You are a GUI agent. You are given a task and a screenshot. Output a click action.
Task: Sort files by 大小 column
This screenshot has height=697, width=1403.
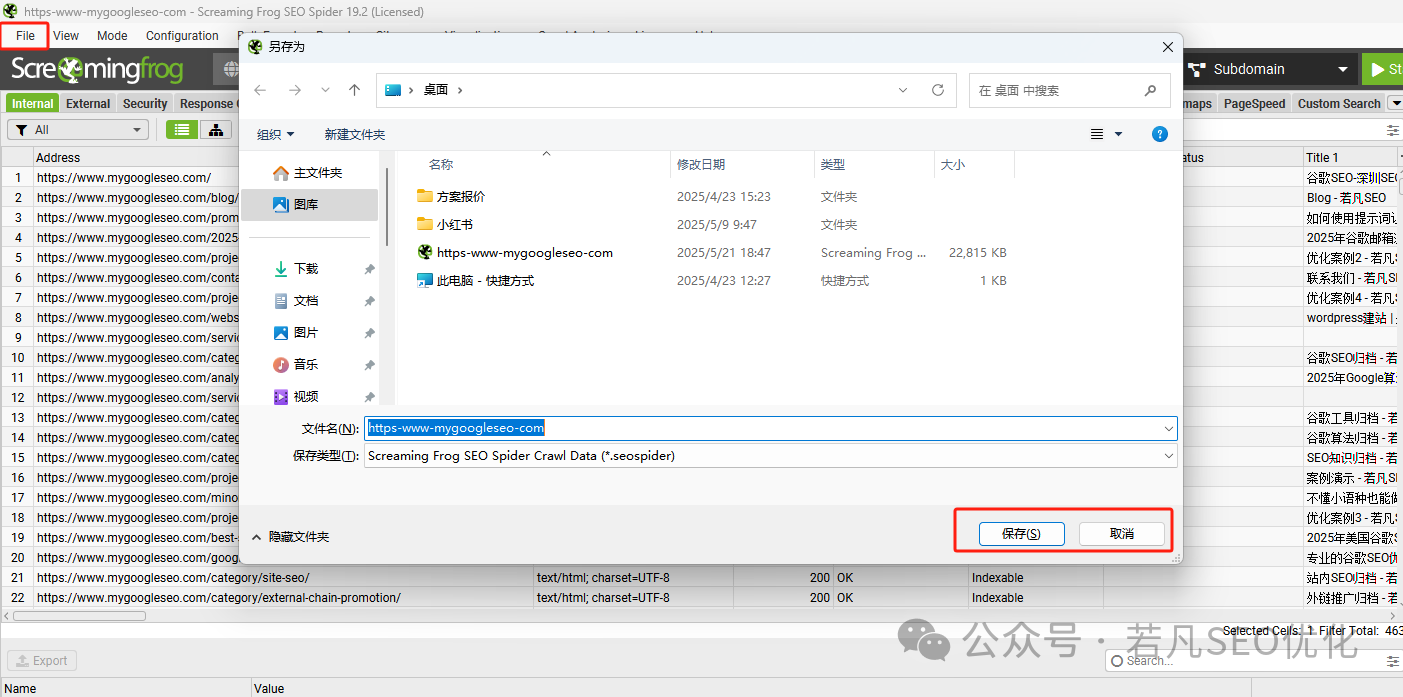pos(953,165)
